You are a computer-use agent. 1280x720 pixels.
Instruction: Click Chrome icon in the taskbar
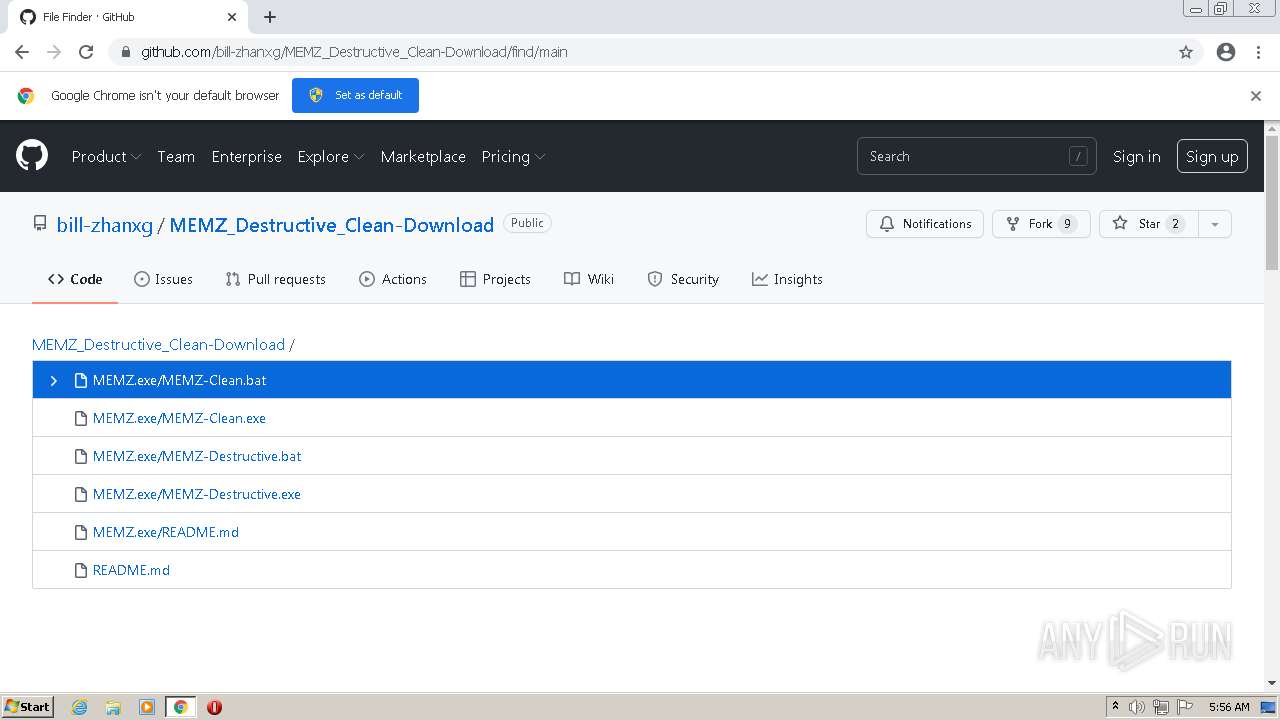(180, 707)
